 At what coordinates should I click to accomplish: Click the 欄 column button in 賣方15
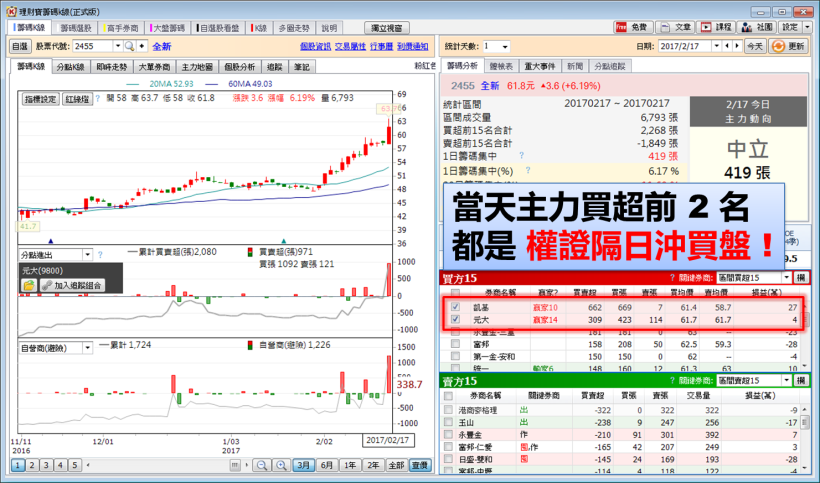[801, 381]
